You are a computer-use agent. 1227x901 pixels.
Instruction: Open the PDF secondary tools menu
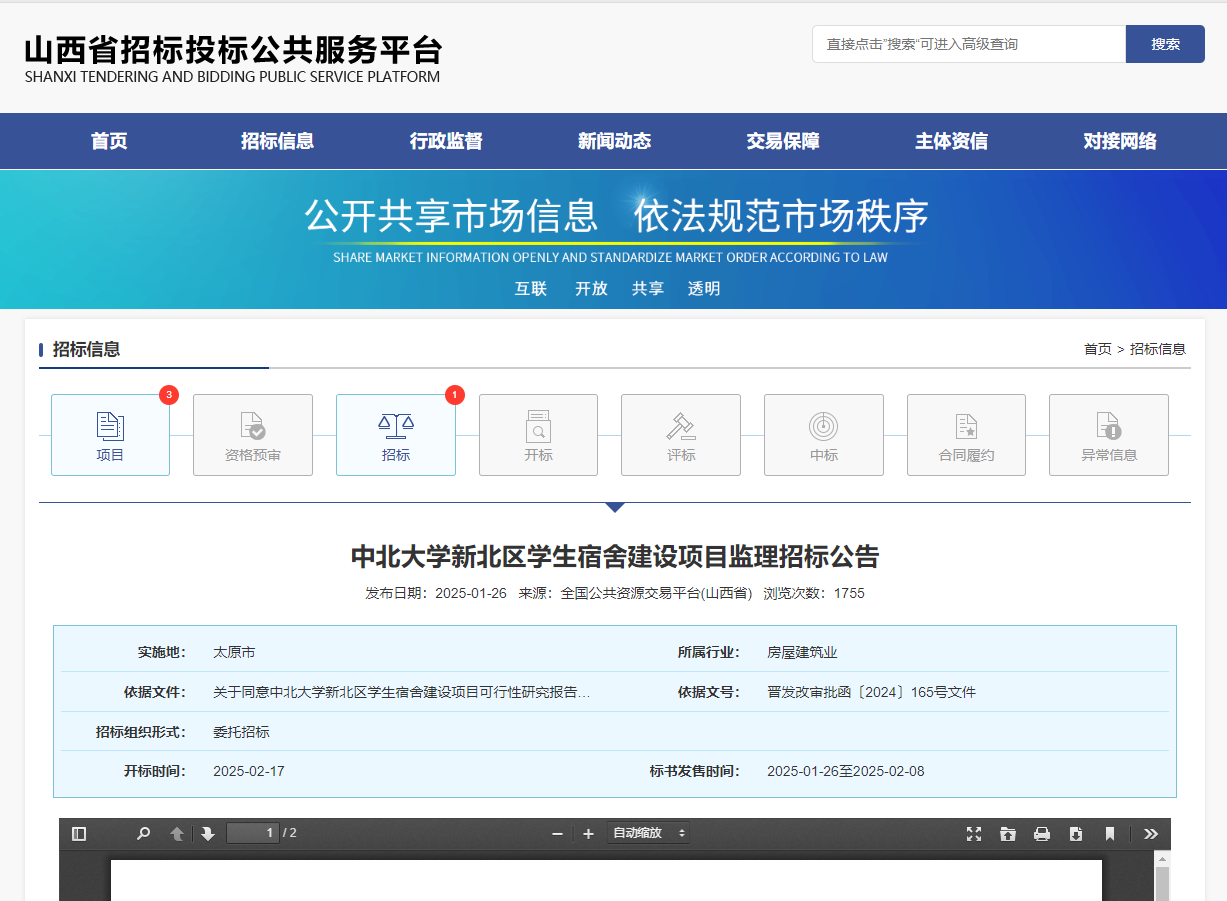(1151, 833)
